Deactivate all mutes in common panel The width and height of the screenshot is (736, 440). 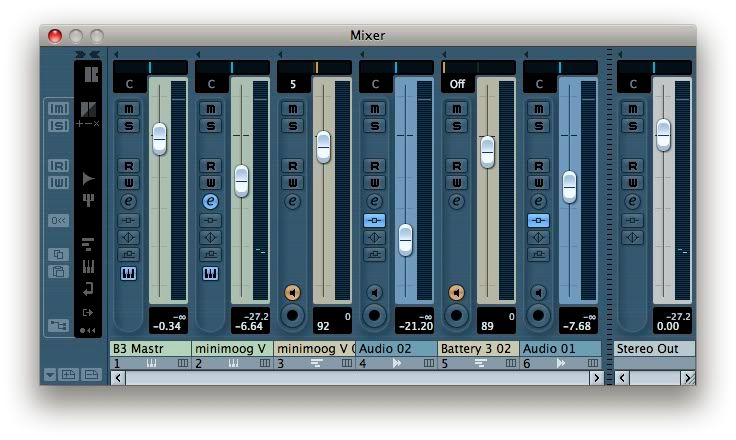[58, 109]
